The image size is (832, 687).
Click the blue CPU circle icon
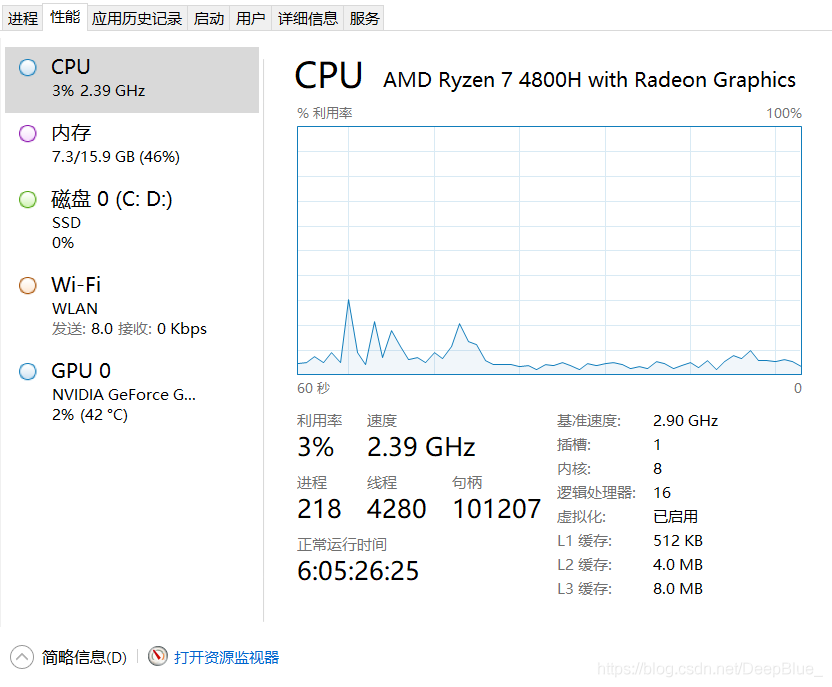[x=28, y=67]
